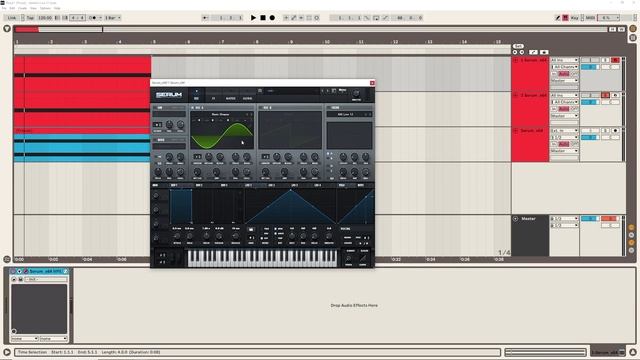The width and height of the screenshot is (640, 360).
Task: Click the envelope ATTACK knob in Serum
Action: click(x=177, y=236)
